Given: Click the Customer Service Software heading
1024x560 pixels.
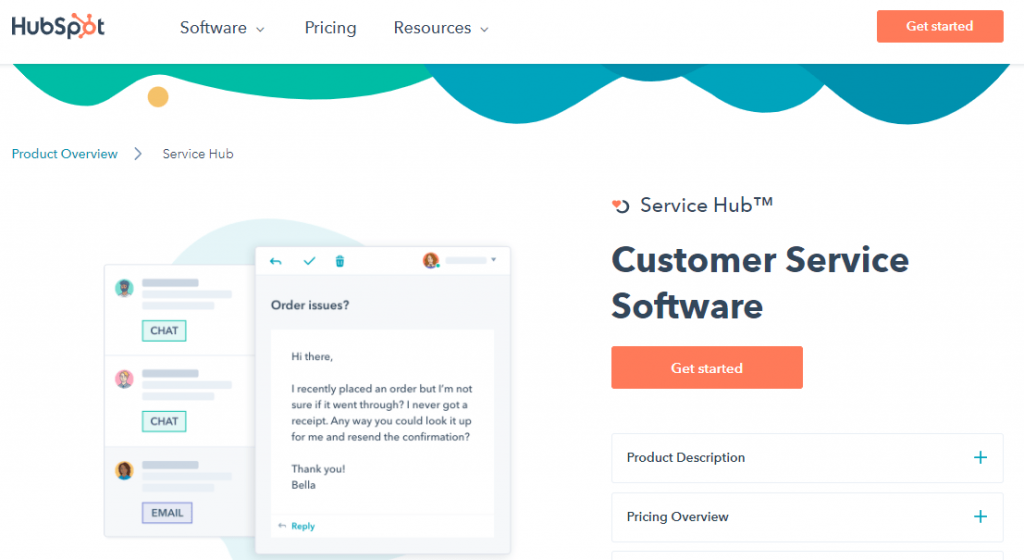Looking at the screenshot, I should 760,283.
